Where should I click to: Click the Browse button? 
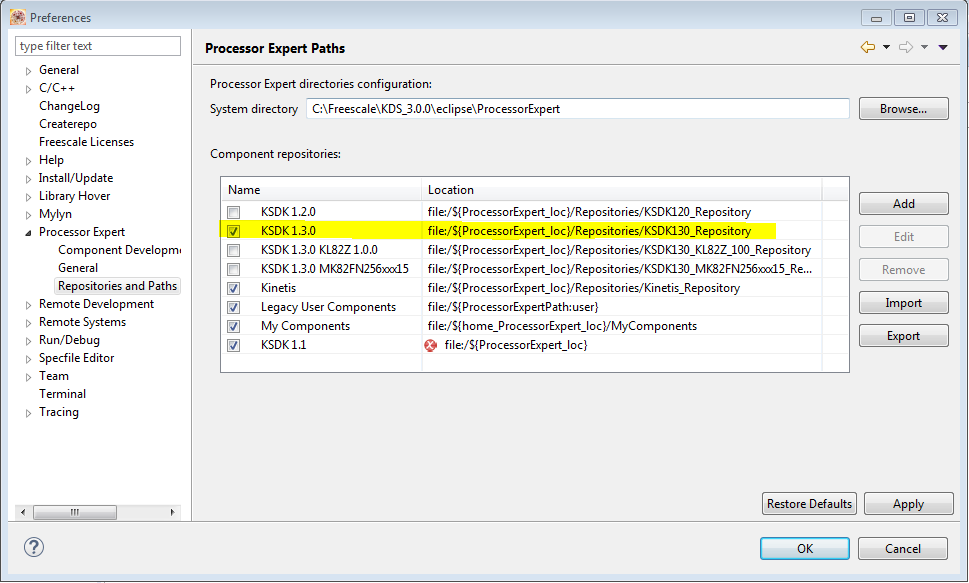903,109
